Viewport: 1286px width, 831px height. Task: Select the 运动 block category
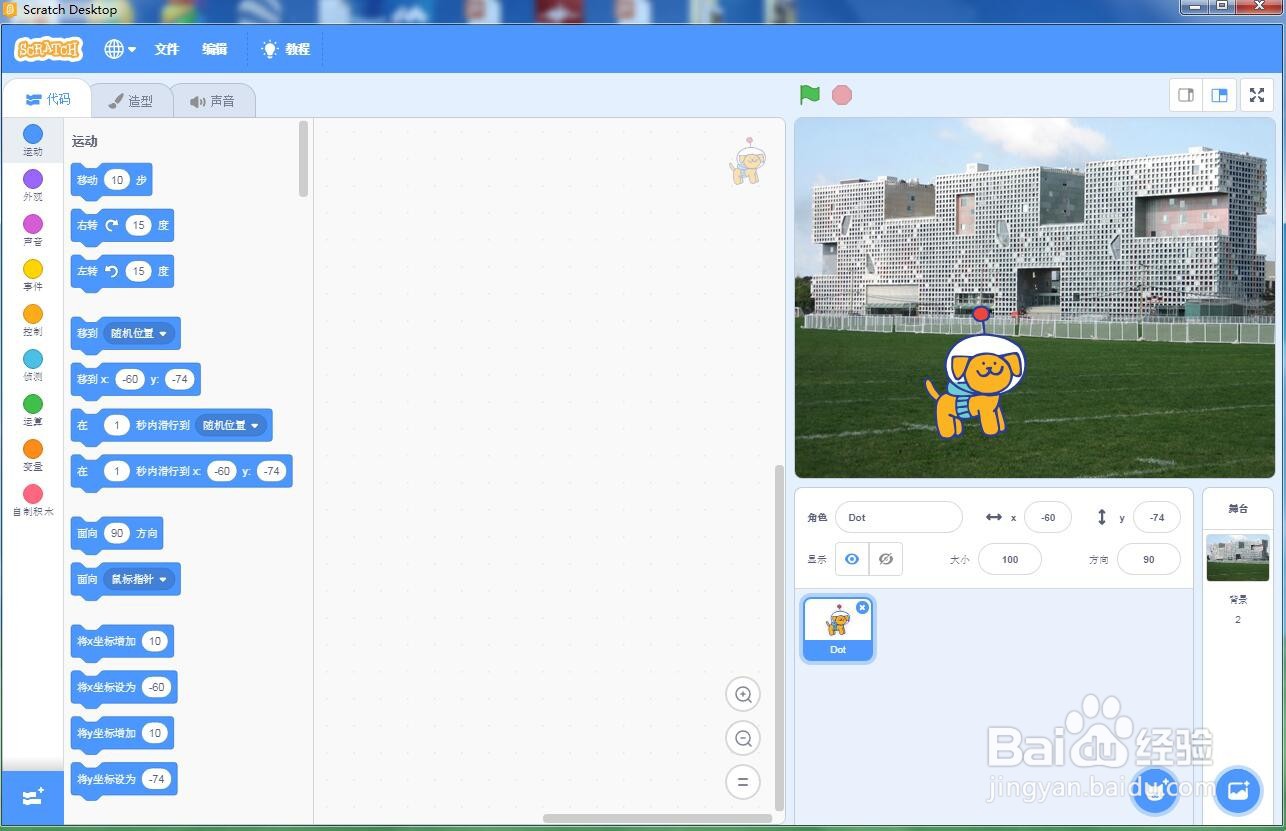tap(33, 141)
